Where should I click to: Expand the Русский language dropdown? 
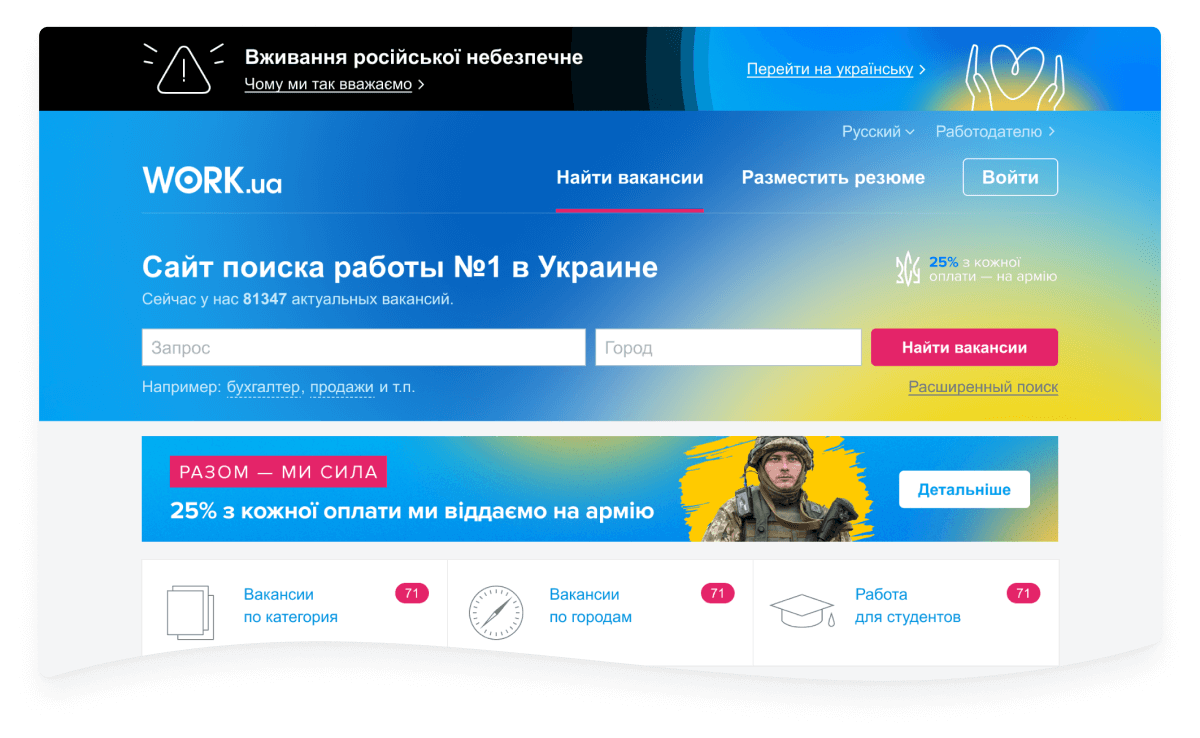click(x=878, y=131)
